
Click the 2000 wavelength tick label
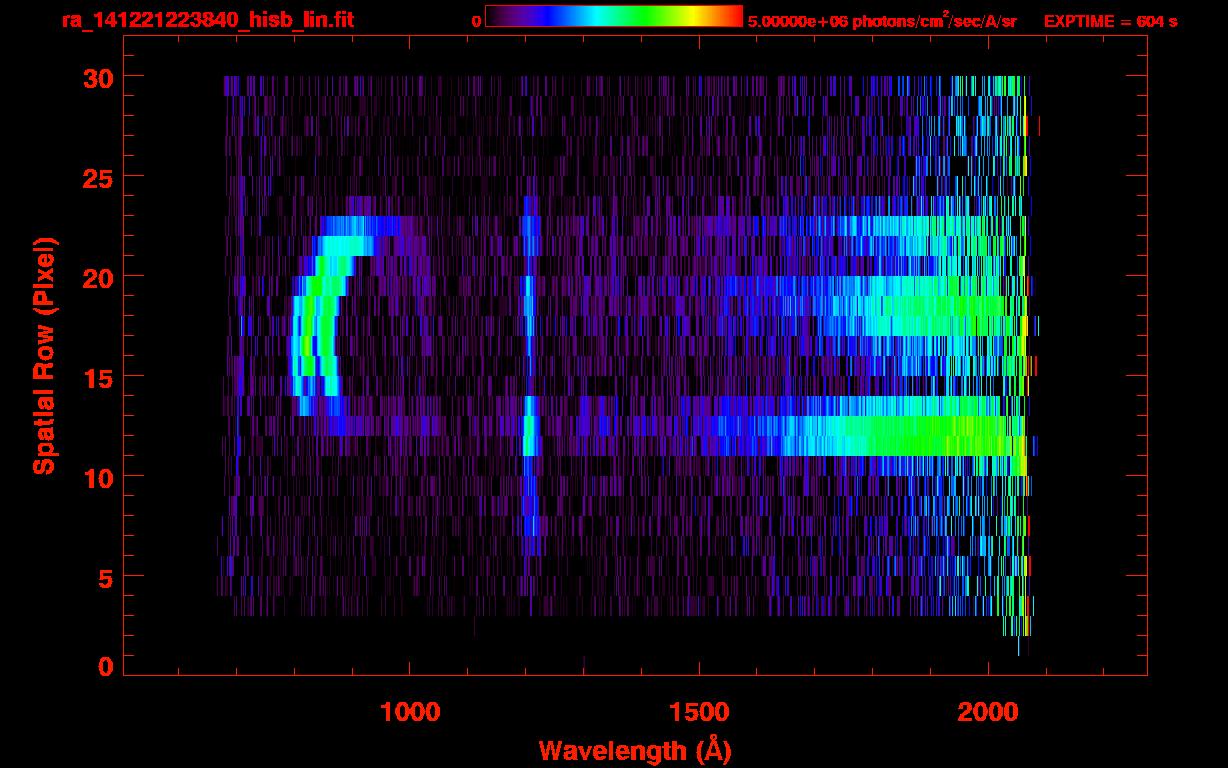click(987, 712)
